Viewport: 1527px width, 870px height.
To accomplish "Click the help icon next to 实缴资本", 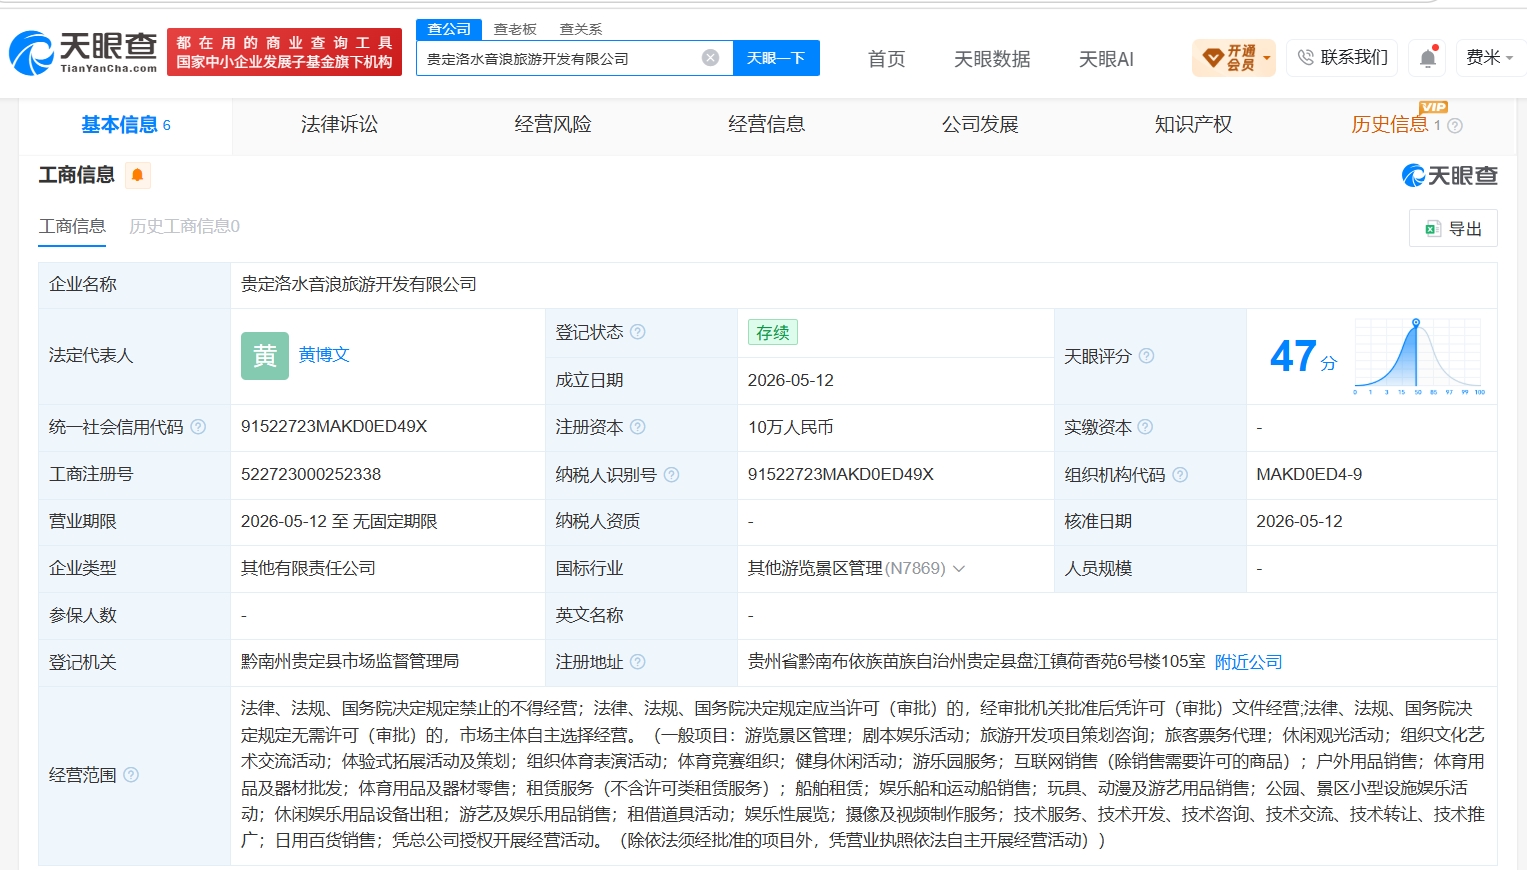I will click(x=1145, y=427).
